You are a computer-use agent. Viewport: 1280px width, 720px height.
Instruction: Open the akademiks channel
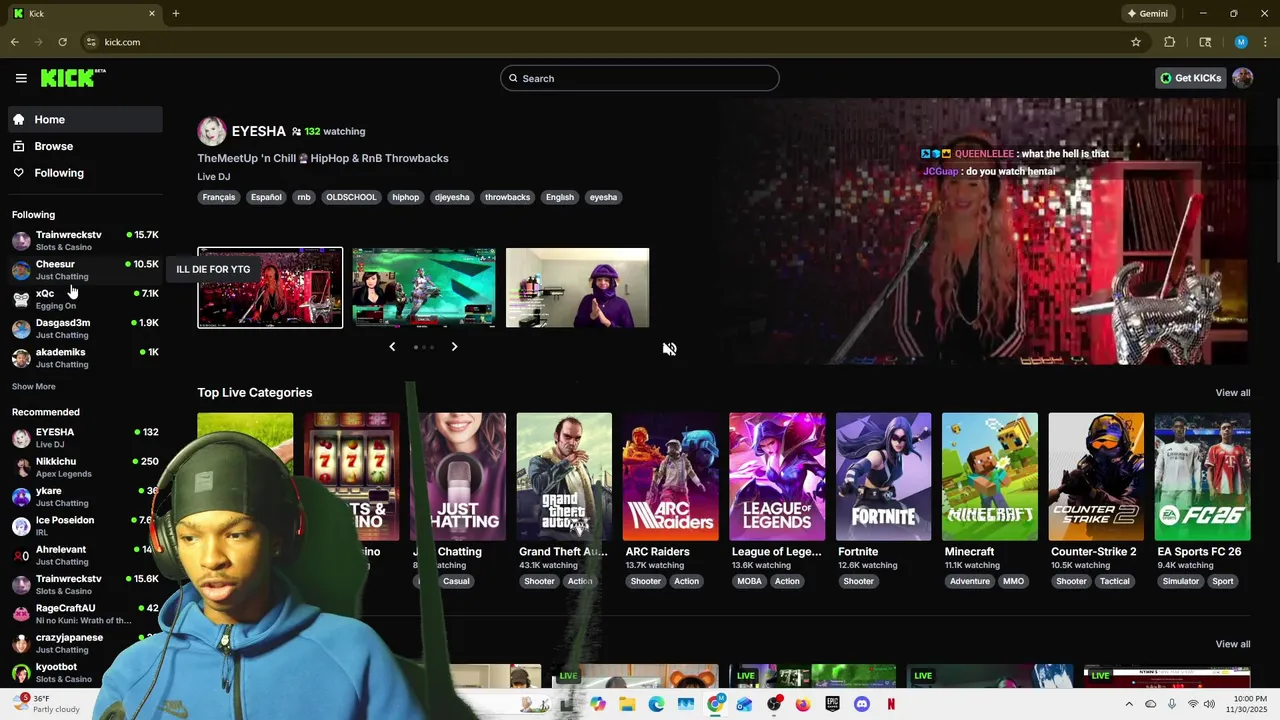coord(85,358)
